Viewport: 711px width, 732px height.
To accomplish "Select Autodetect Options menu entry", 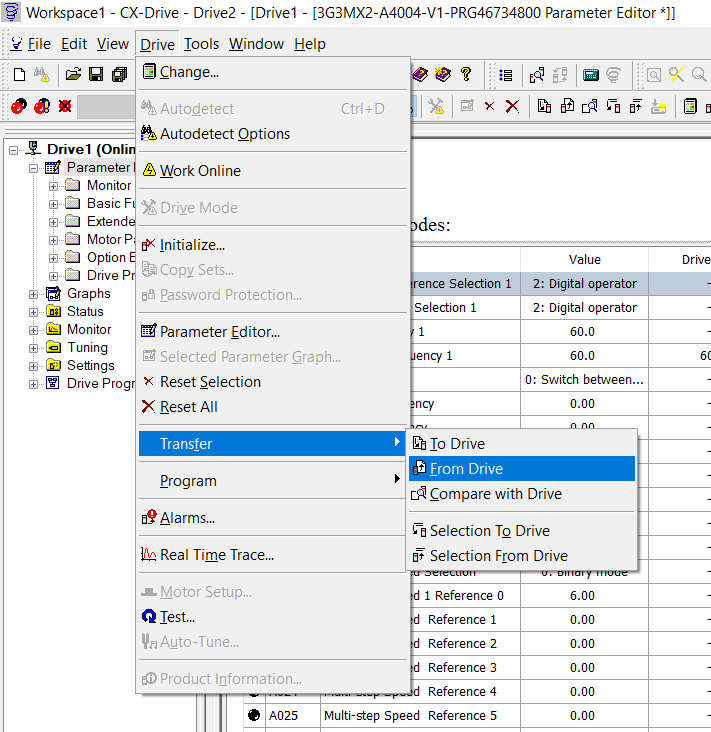I will [273, 134].
